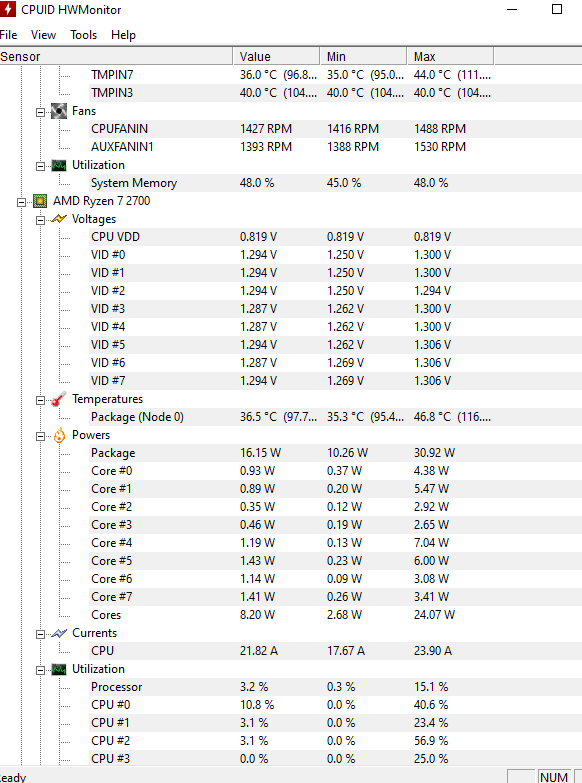Click the HWMonitor app icon in the title bar

pos(7,9)
